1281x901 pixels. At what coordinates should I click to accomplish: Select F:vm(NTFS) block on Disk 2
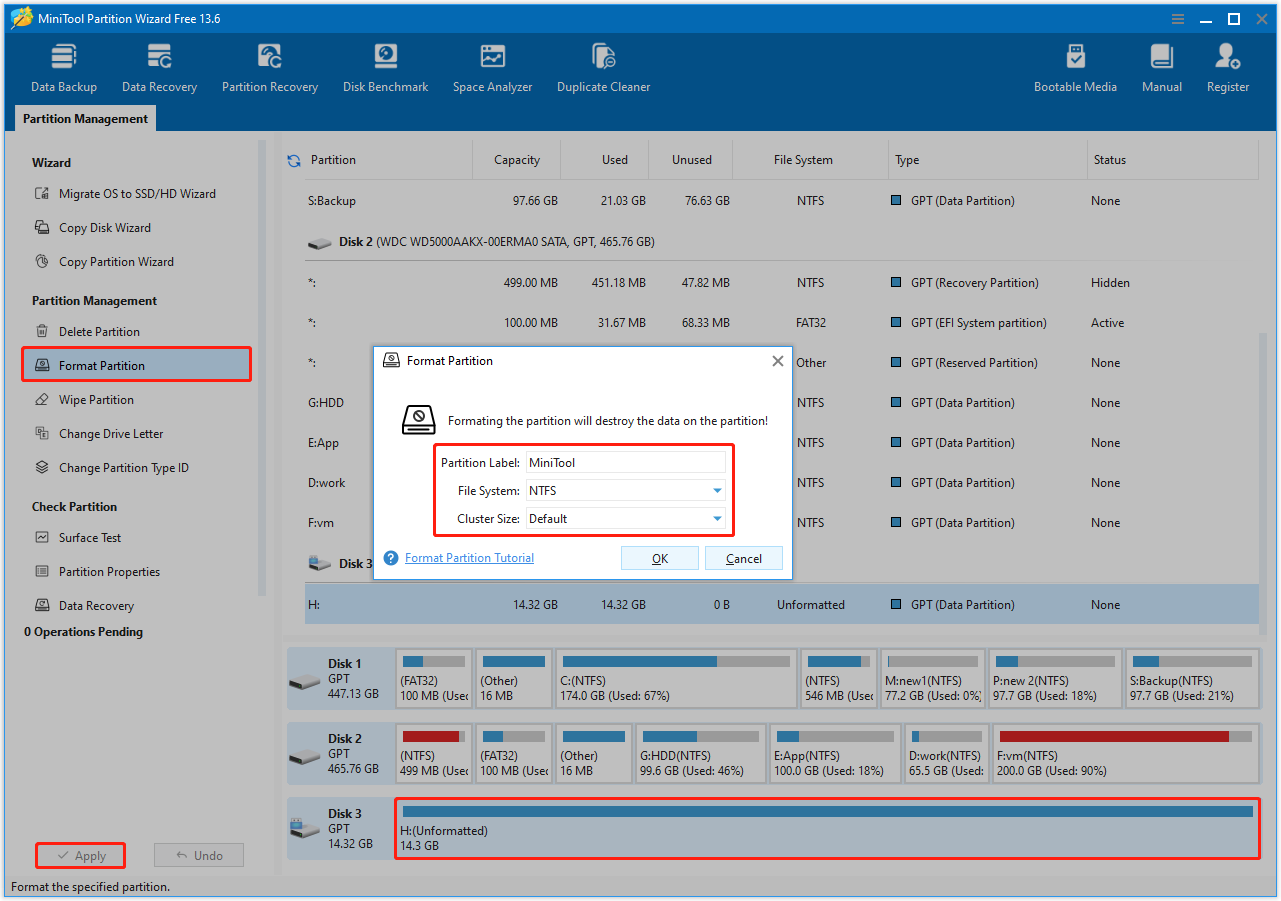tap(1124, 754)
